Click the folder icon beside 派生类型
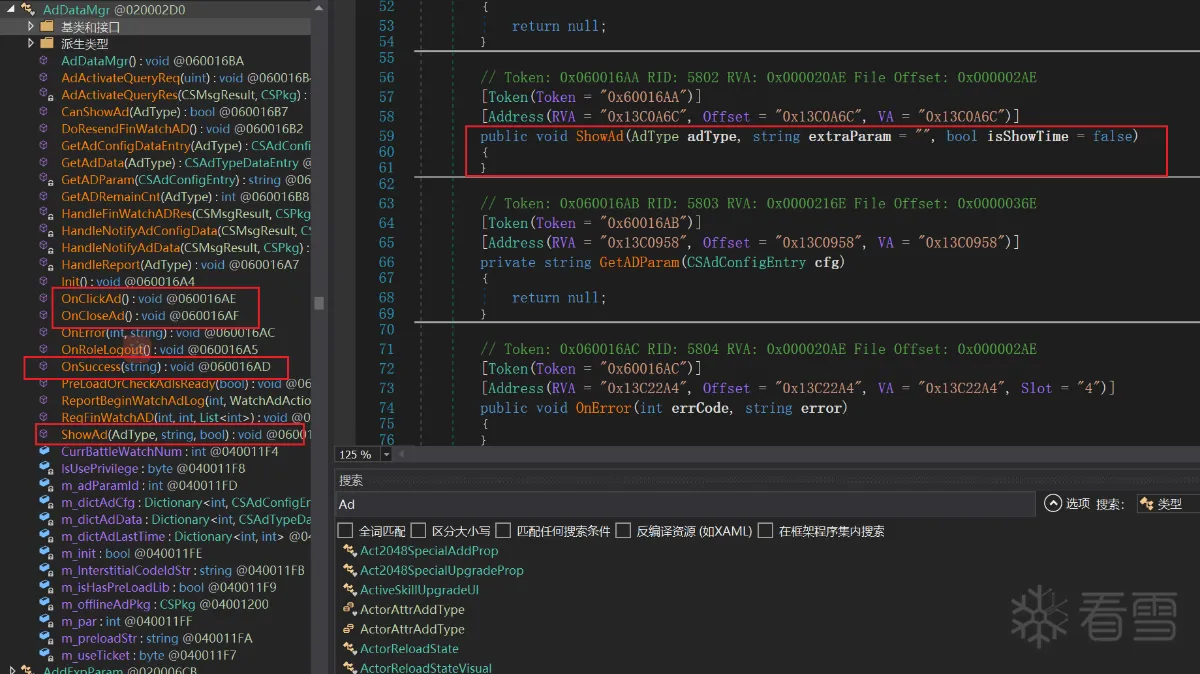 click(46, 43)
